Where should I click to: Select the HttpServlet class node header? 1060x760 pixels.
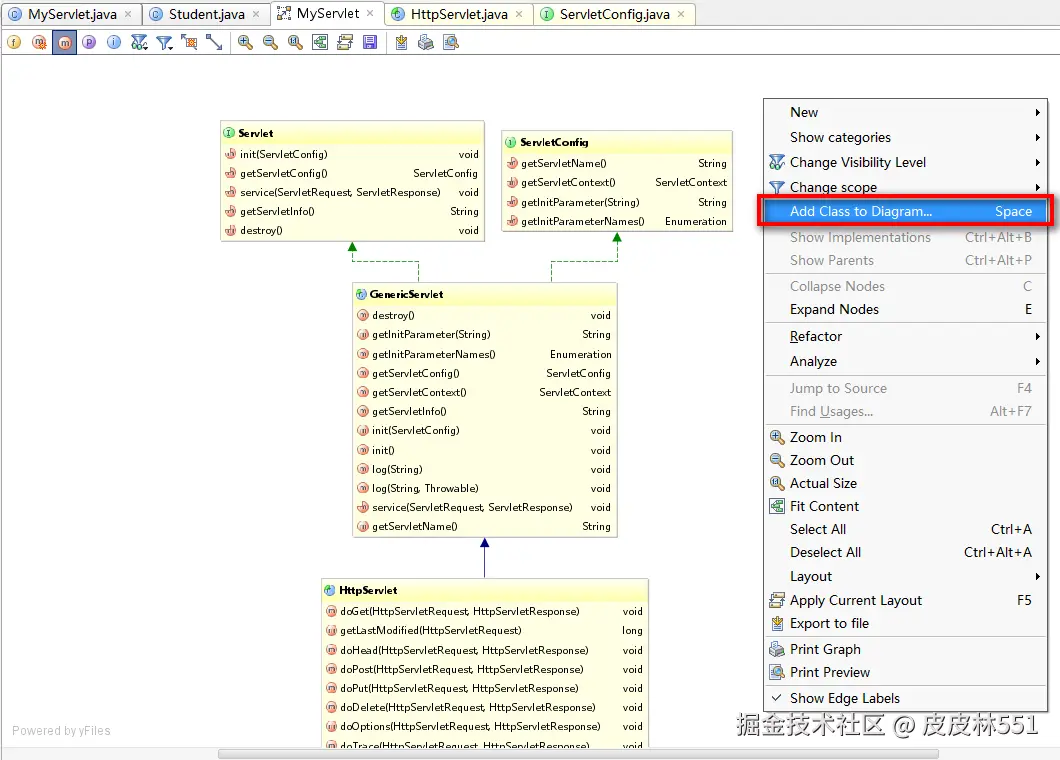pos(485,590)
